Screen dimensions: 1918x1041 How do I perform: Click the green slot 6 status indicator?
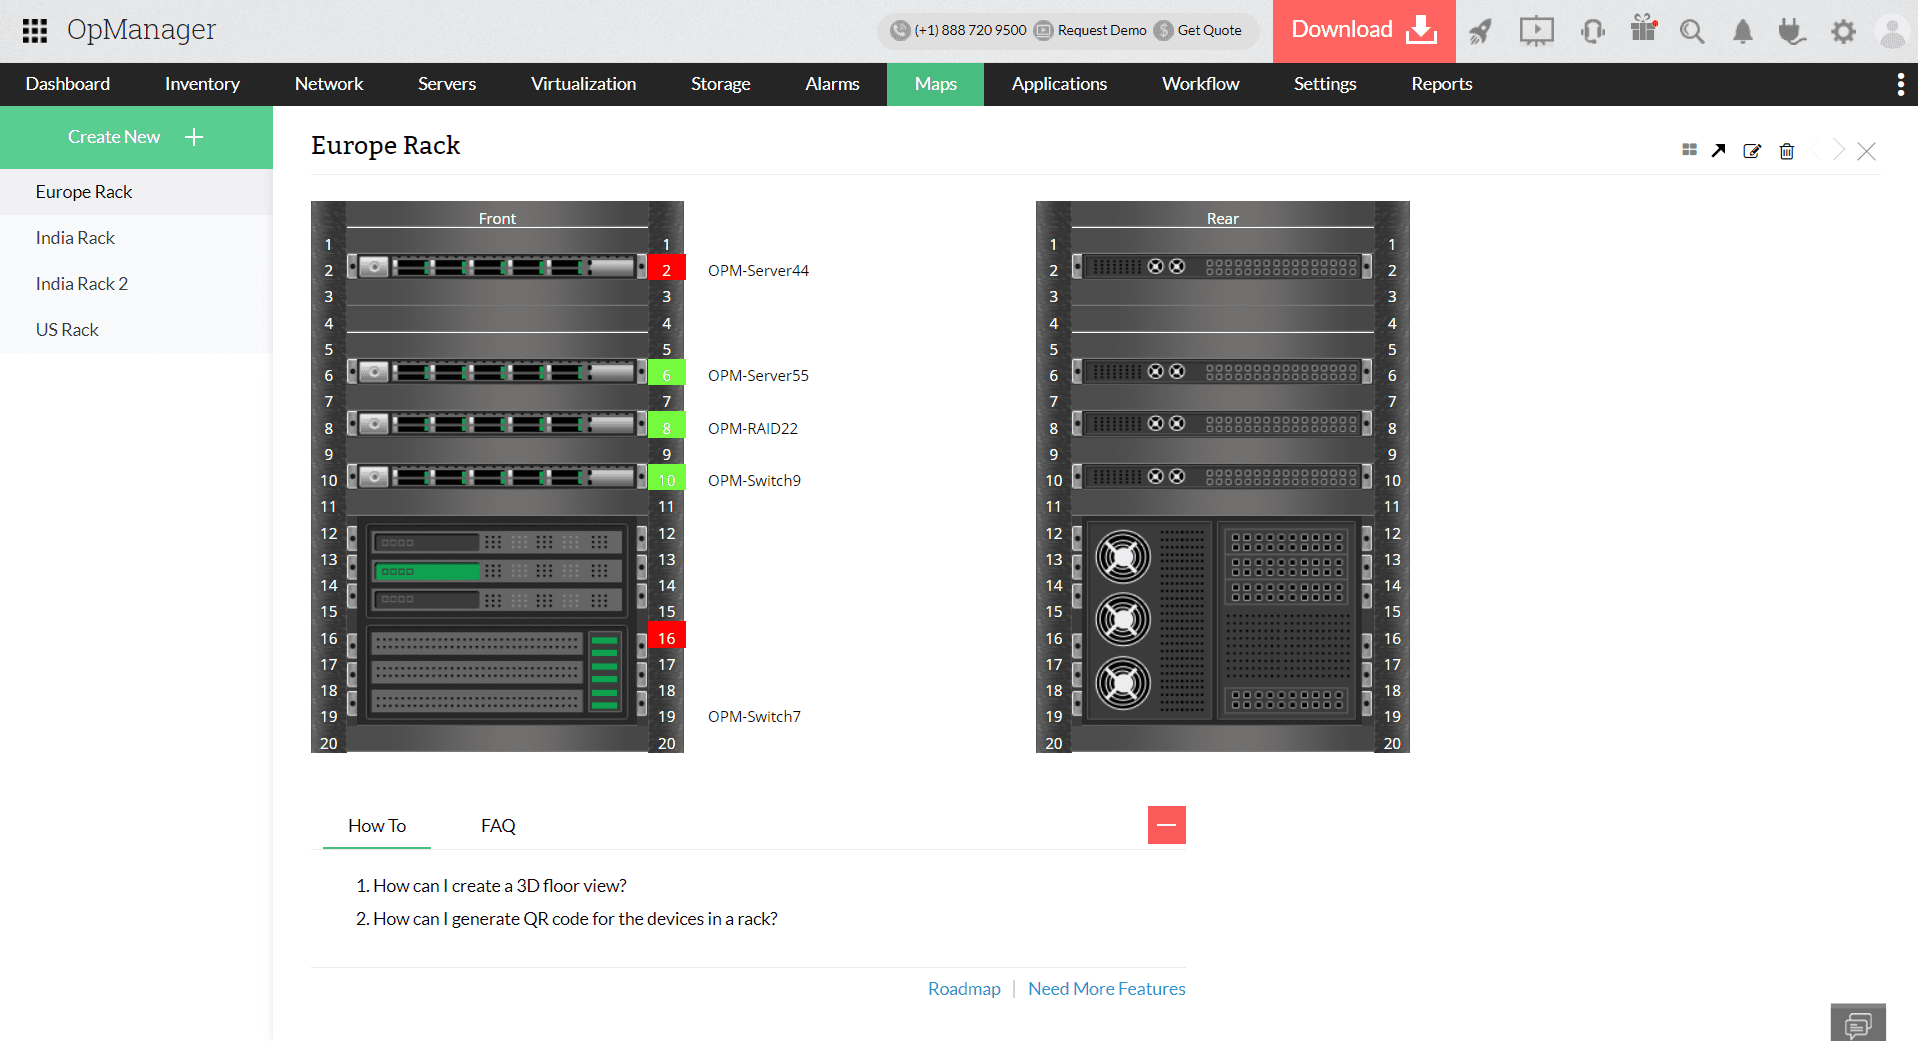666,374
